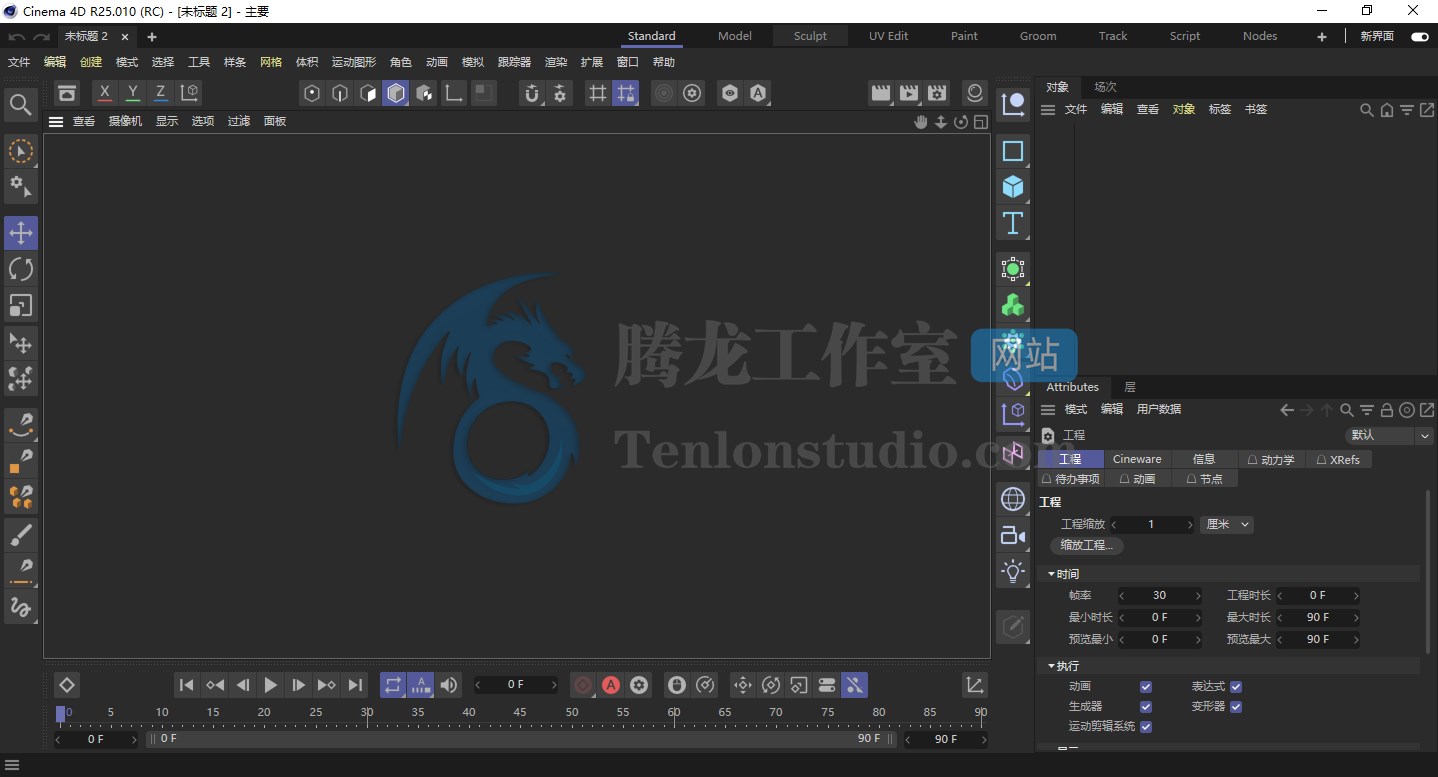Toggle timeline sound speaker icon
The image size is (1438, 777).
coord(449,685)
